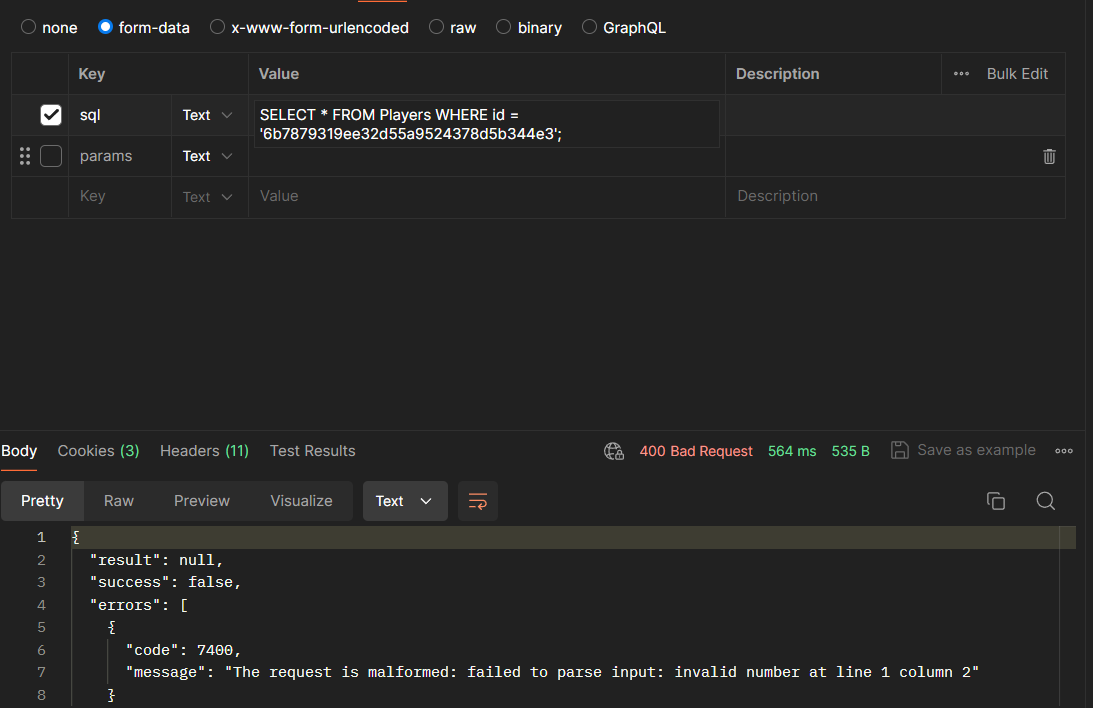Image resolution: width=1093 pixels, height=708 pixels.
Task: Switch to Visualize response view
Action: pos(301,501)
